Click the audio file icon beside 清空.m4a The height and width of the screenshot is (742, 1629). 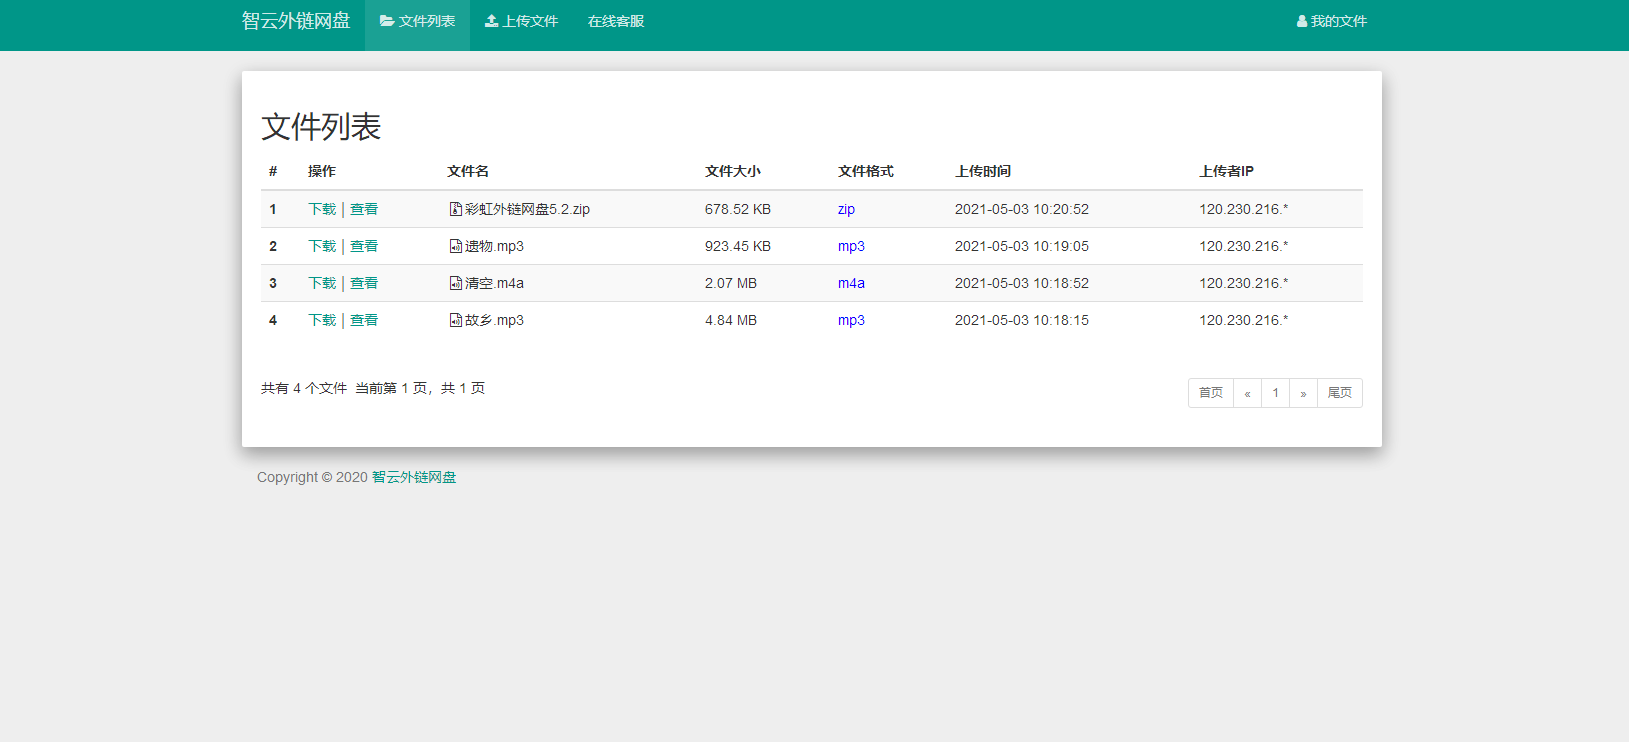click(455, 283)
